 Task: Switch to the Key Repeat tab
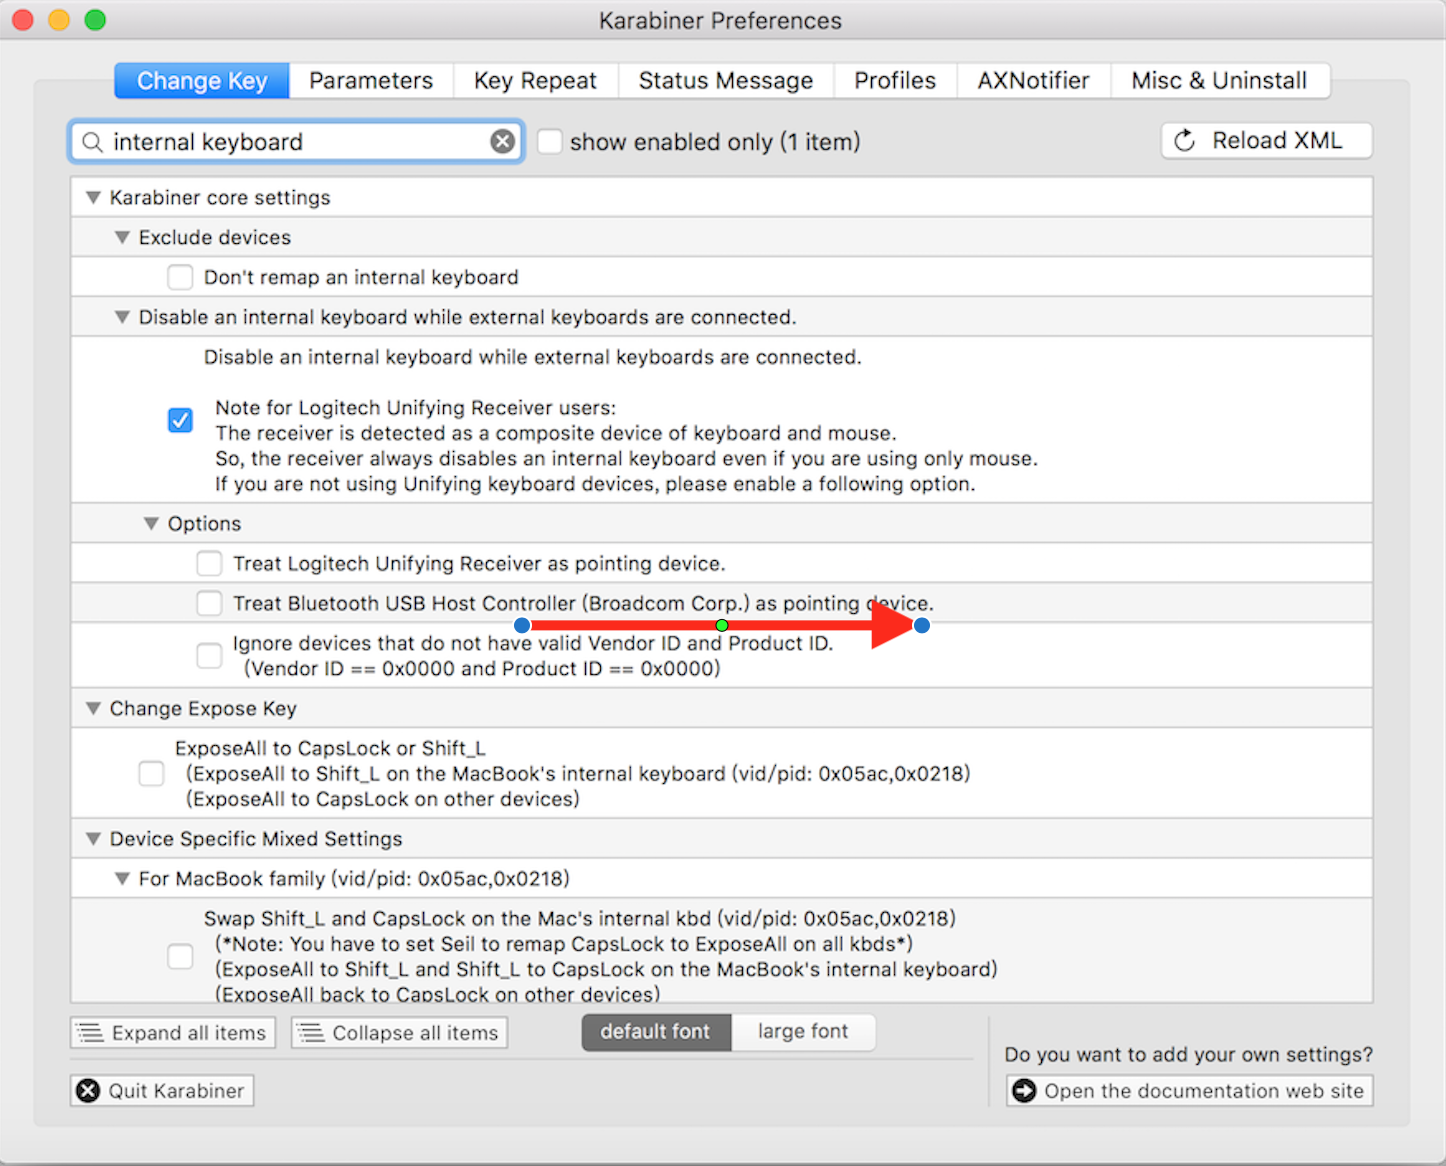(535, 81)
